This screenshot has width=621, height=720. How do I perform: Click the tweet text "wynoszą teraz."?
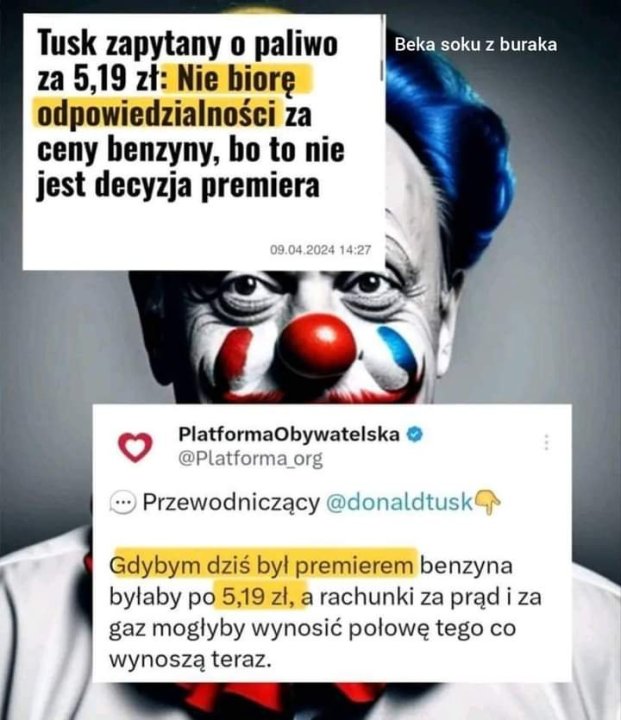(x=188, y=659)
